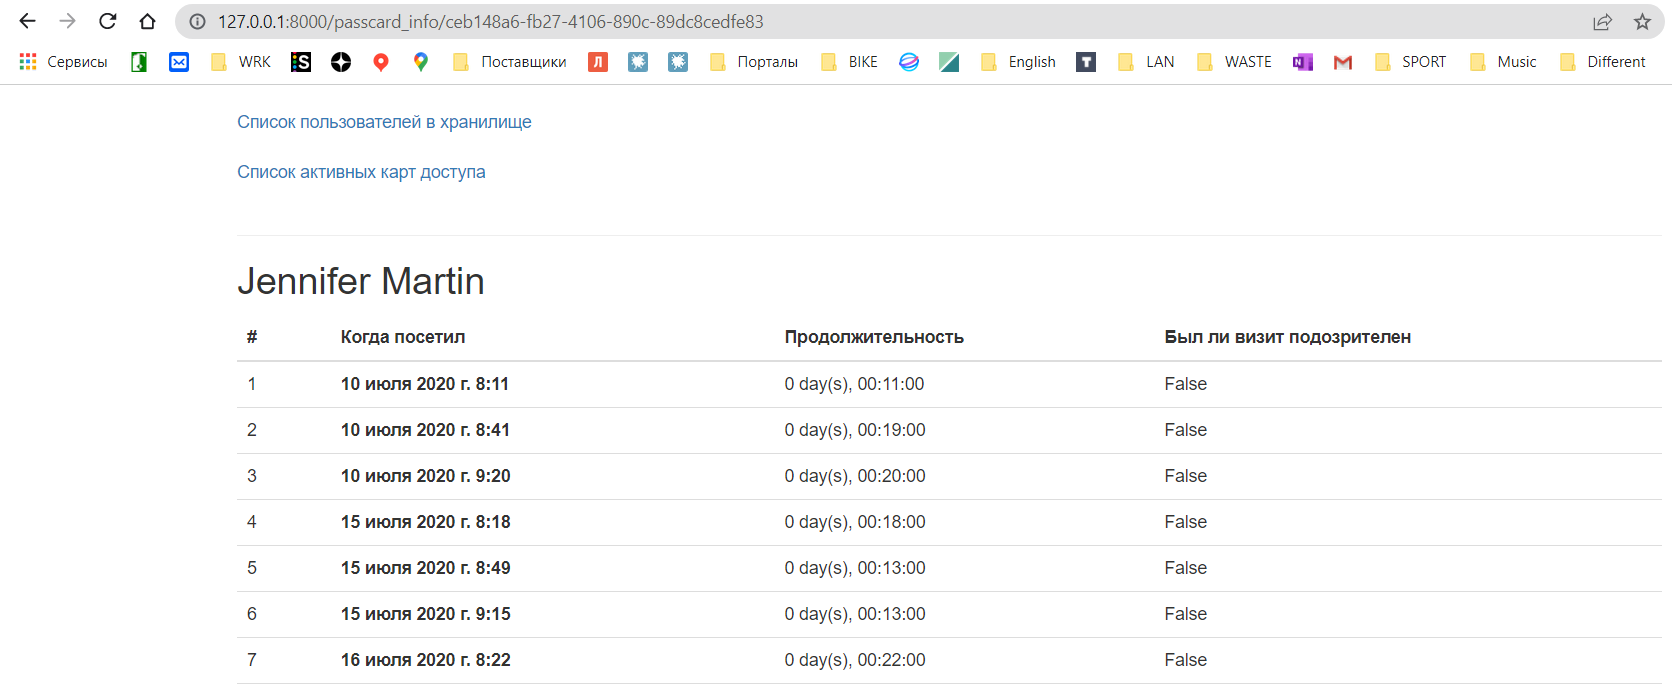1672x685 pixels.
Task: Open the blue mail envelope bookmark
Action: pyautogui.click(x=179, y=62)
